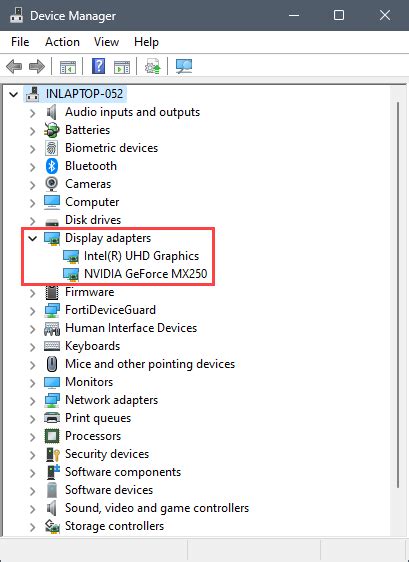Click the Forward arrow toolbar icon
Image resolution: width=409 pixels, height=562 pixels.
pyautogui.click(x=37, y=67)
